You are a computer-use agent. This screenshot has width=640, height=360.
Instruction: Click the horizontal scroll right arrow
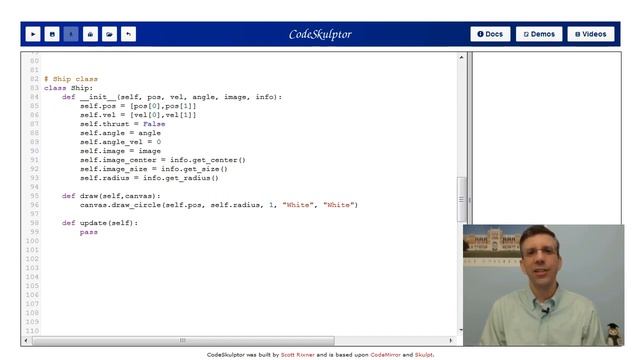click(451, 340)
